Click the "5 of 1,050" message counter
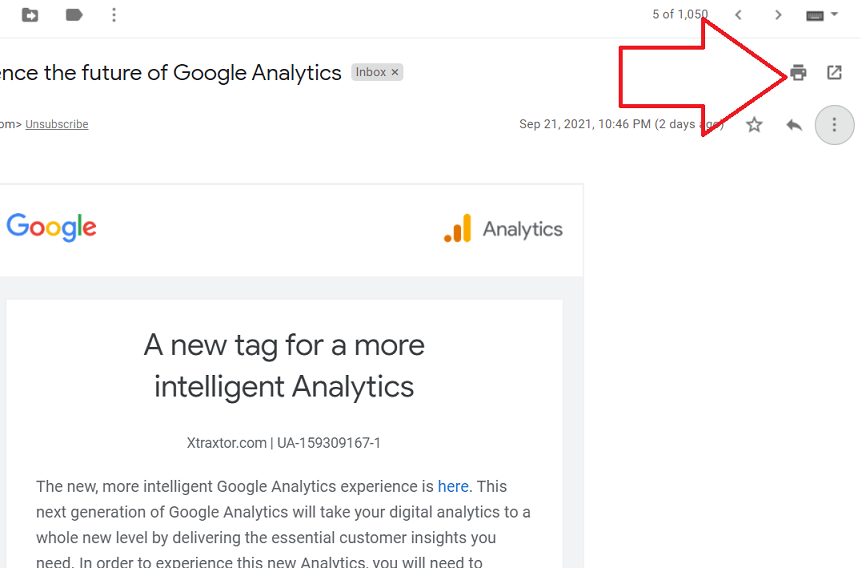Viewport: 862px width, 568px height. (x=679, y=14)
